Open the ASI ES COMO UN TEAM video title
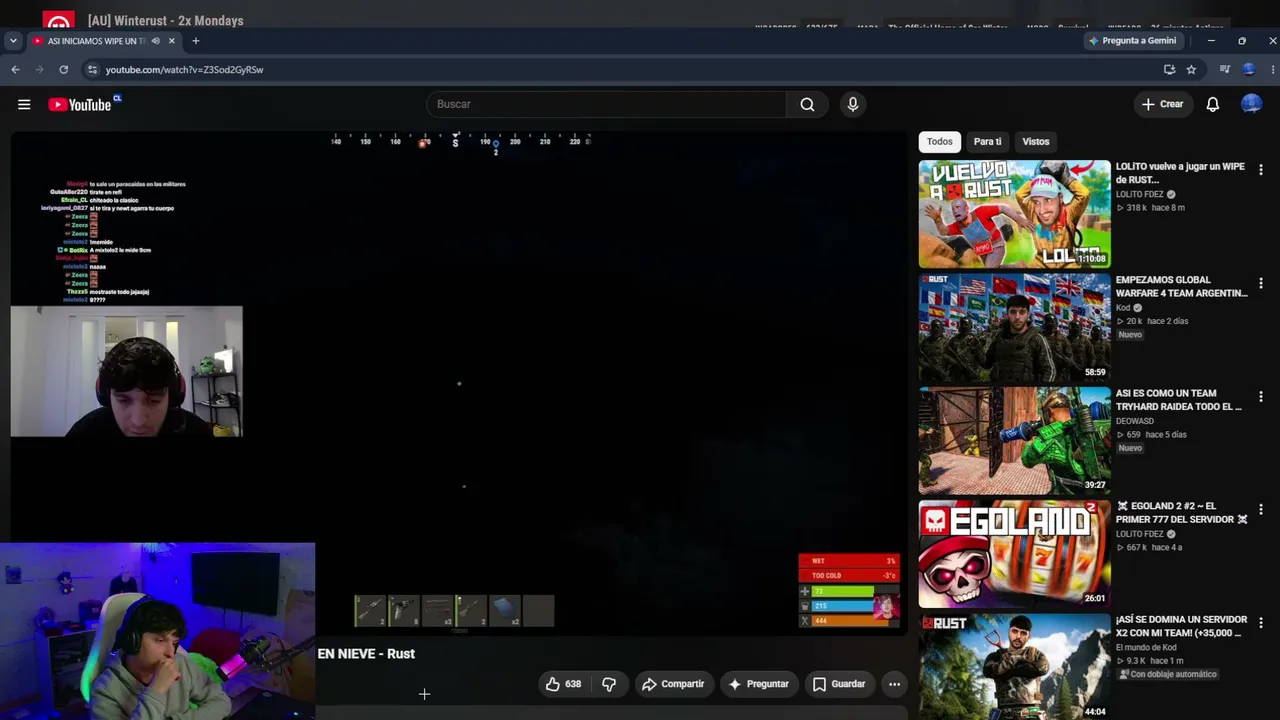This screenshot has height=720, width=1280. pos(1179,400)
